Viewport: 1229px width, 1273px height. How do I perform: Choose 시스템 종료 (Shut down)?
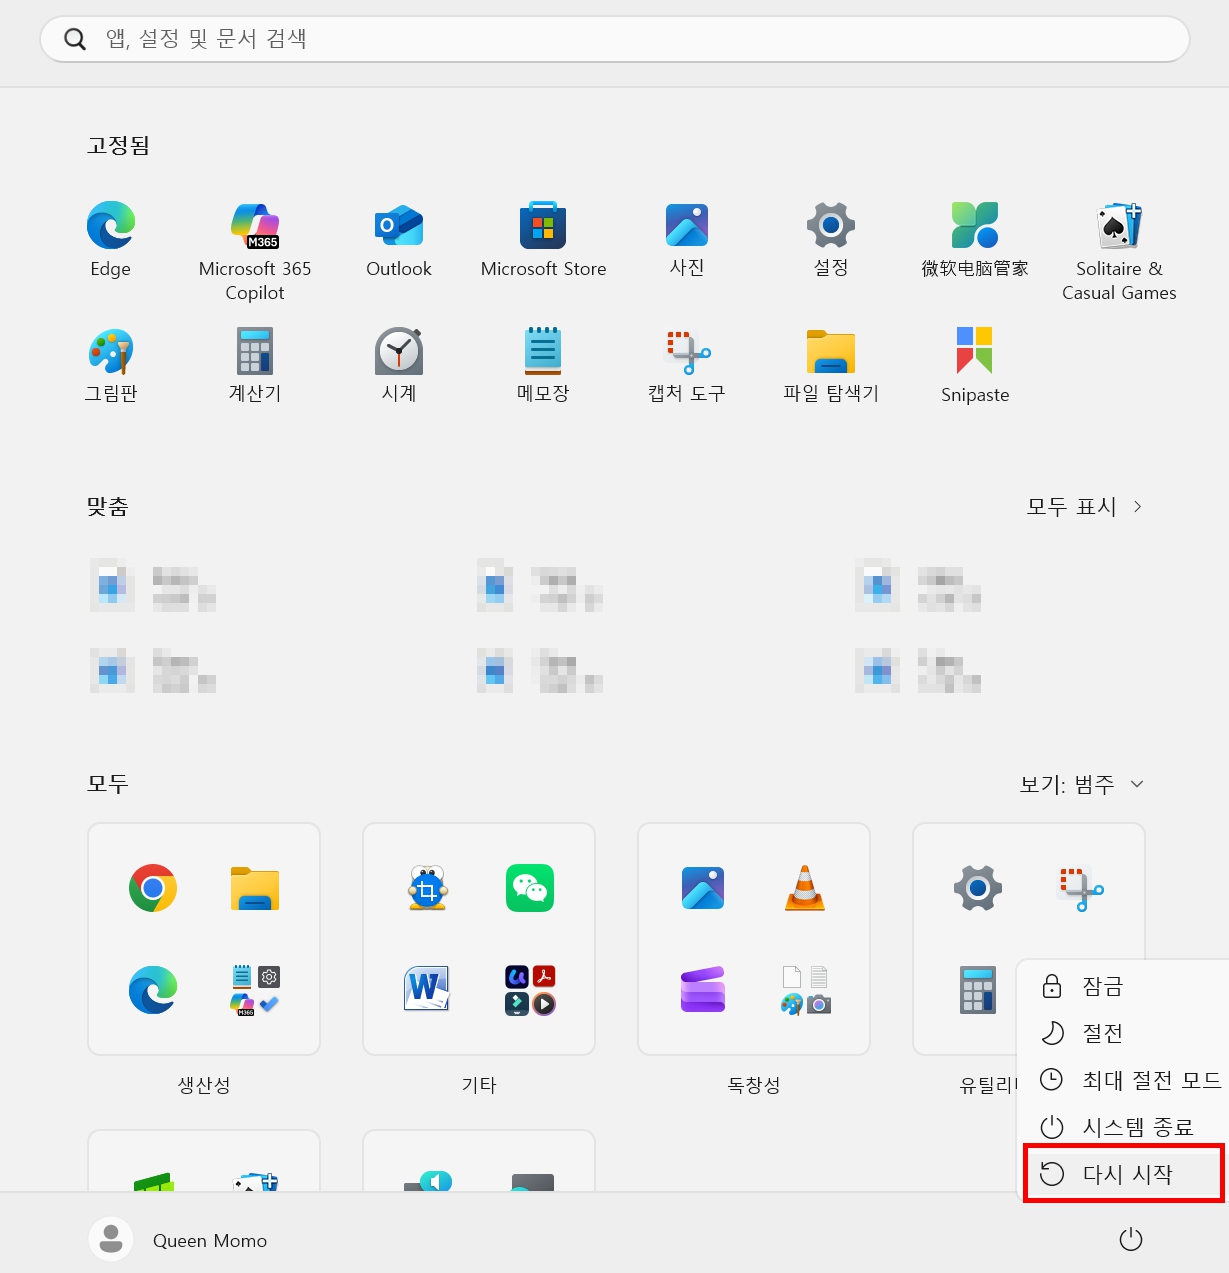1123,1127
